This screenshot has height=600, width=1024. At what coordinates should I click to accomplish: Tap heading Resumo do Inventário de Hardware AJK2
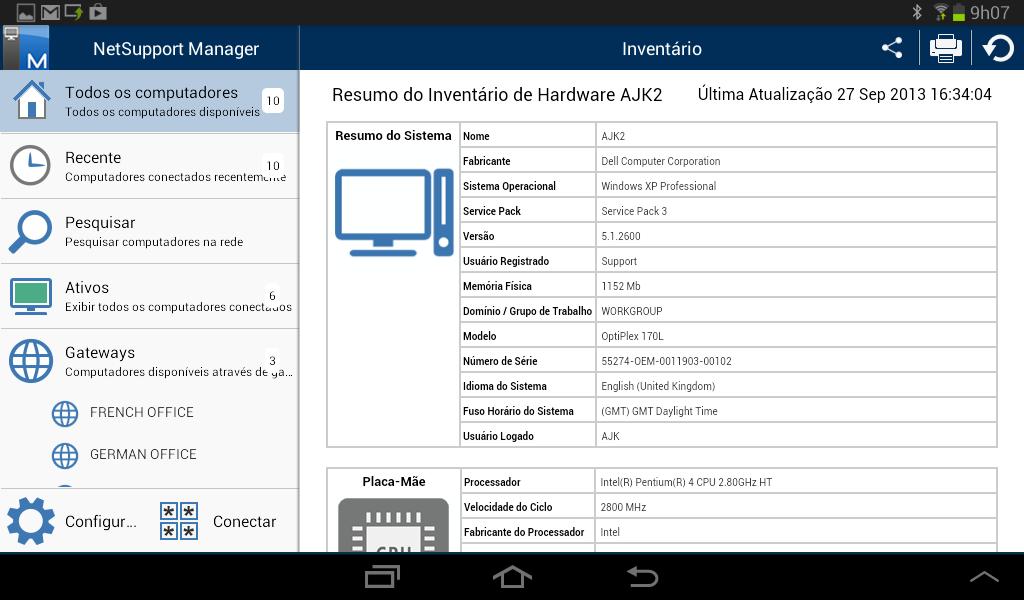point(497,95)
